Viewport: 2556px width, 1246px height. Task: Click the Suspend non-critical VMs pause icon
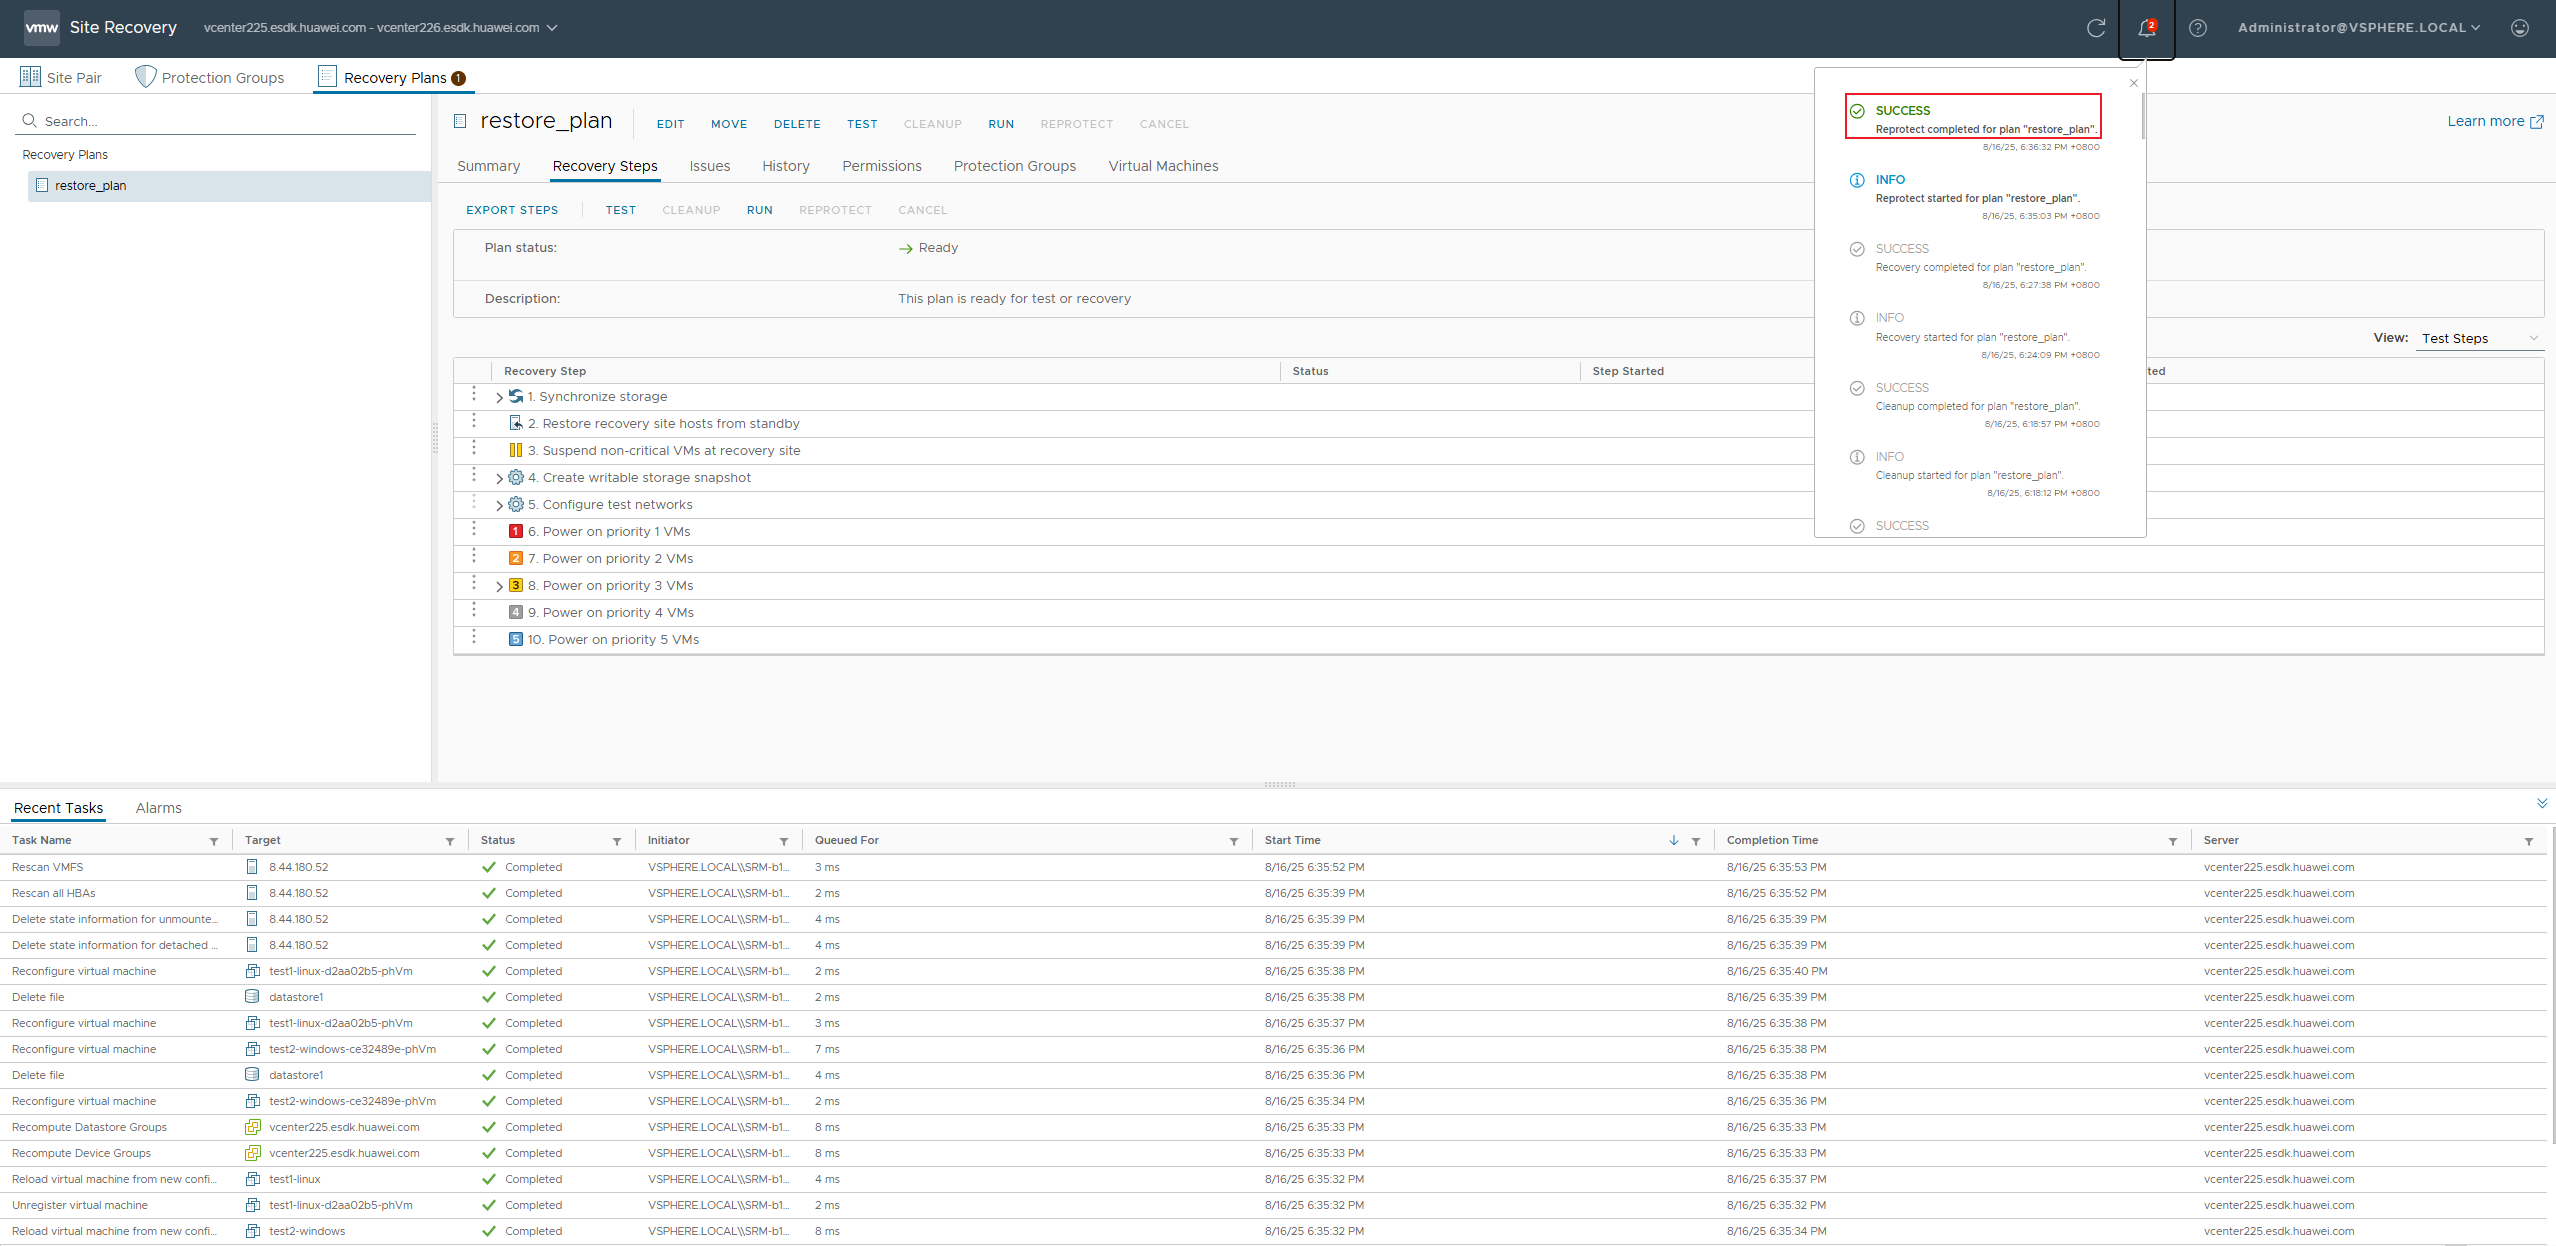point(516,450)
